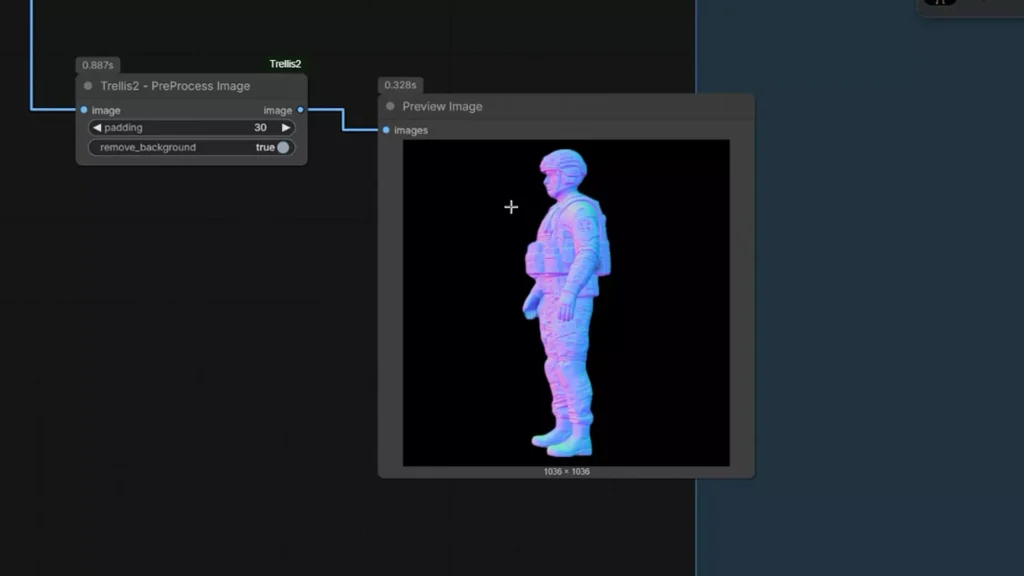
Task: Toggle the remove_background switch
Action: tap(283, 148)
